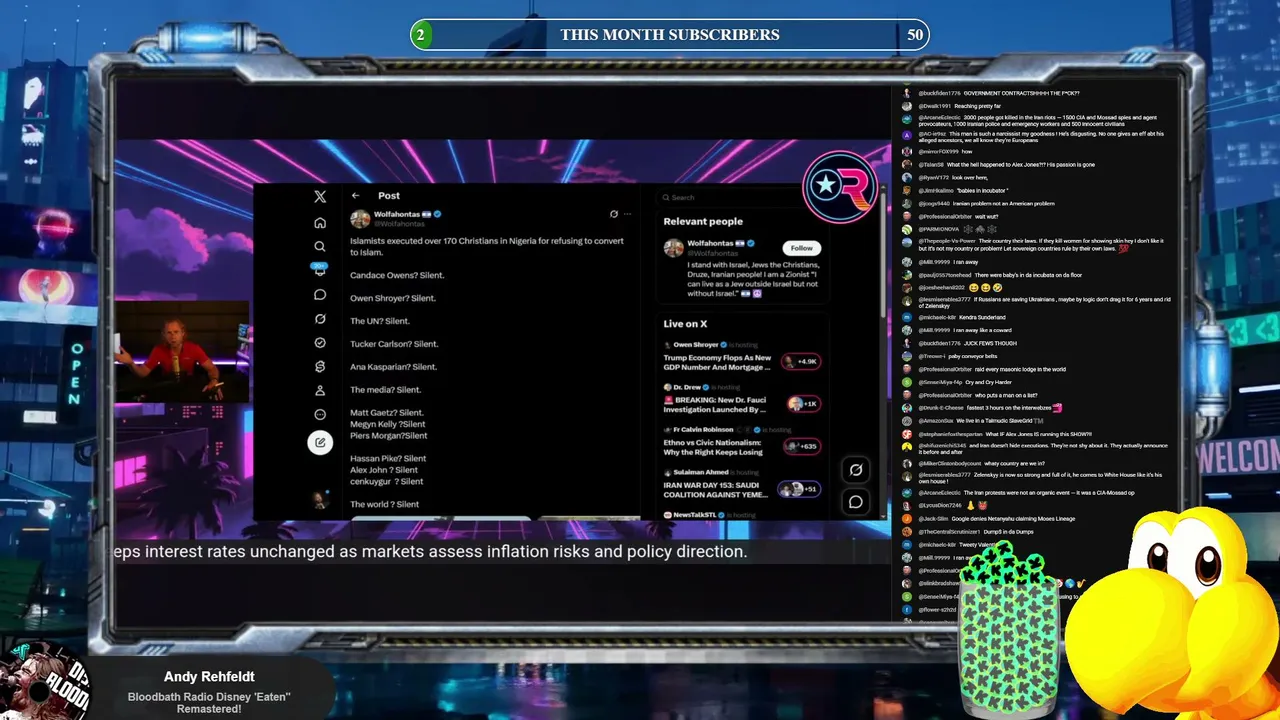Image resolution: width=1280 pixels, height=720 pixels.
Task: Click the 'who puts a man on a list?' message
Action: [1006, 395]
